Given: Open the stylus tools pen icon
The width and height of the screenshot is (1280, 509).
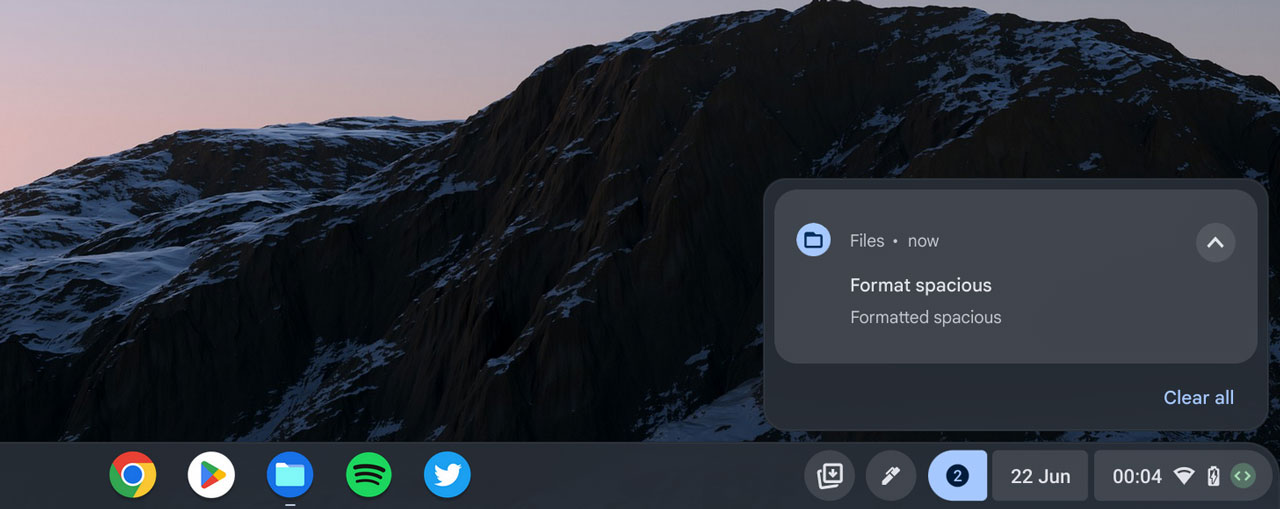Looking at the screenshot, I should click(891, 476).
